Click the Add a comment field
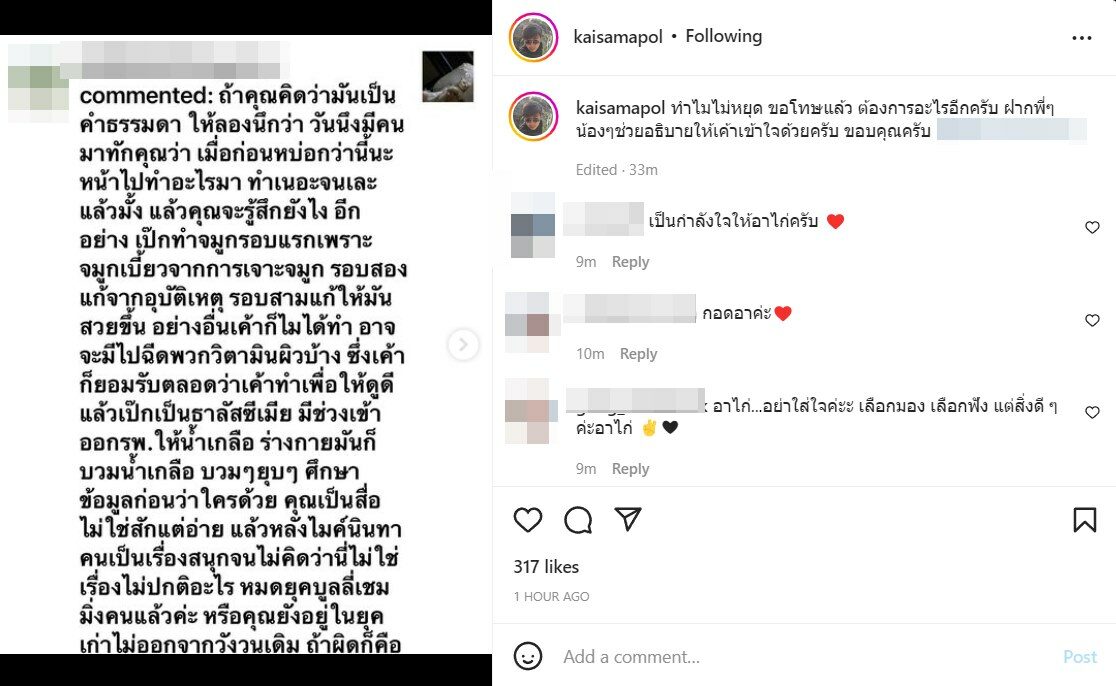 (x=804, y=656)
